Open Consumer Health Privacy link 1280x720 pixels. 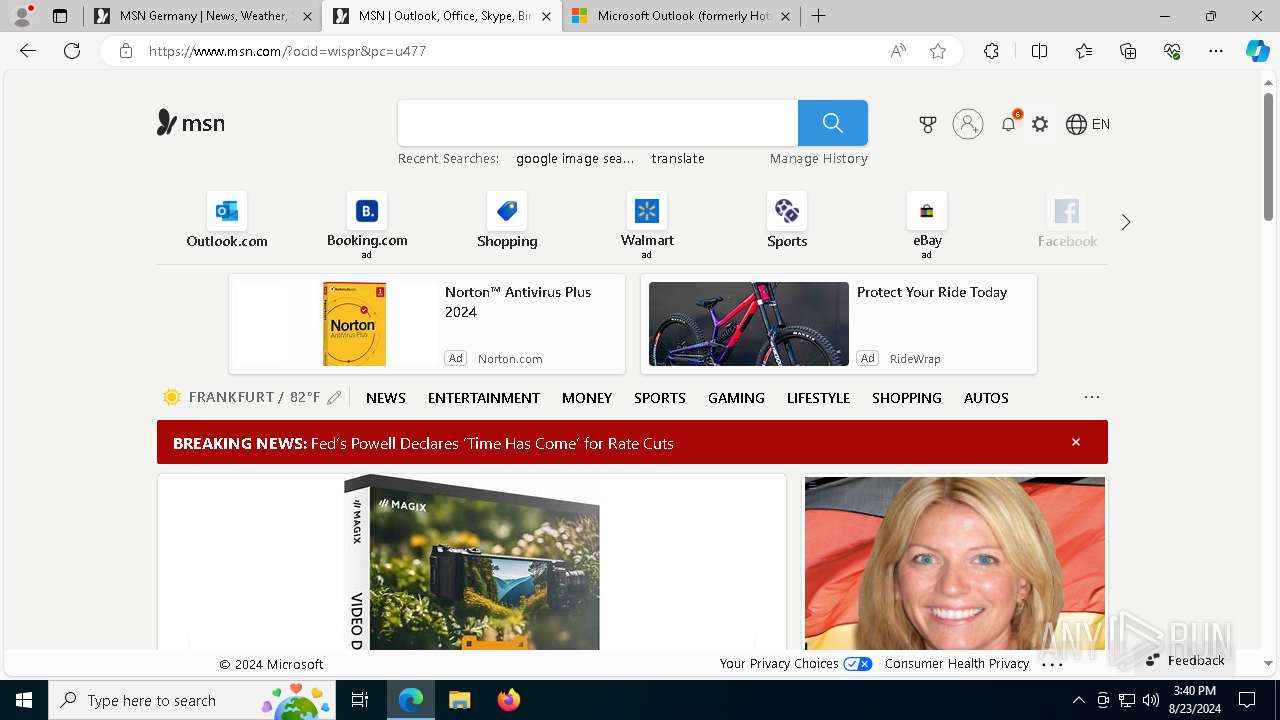957,663
